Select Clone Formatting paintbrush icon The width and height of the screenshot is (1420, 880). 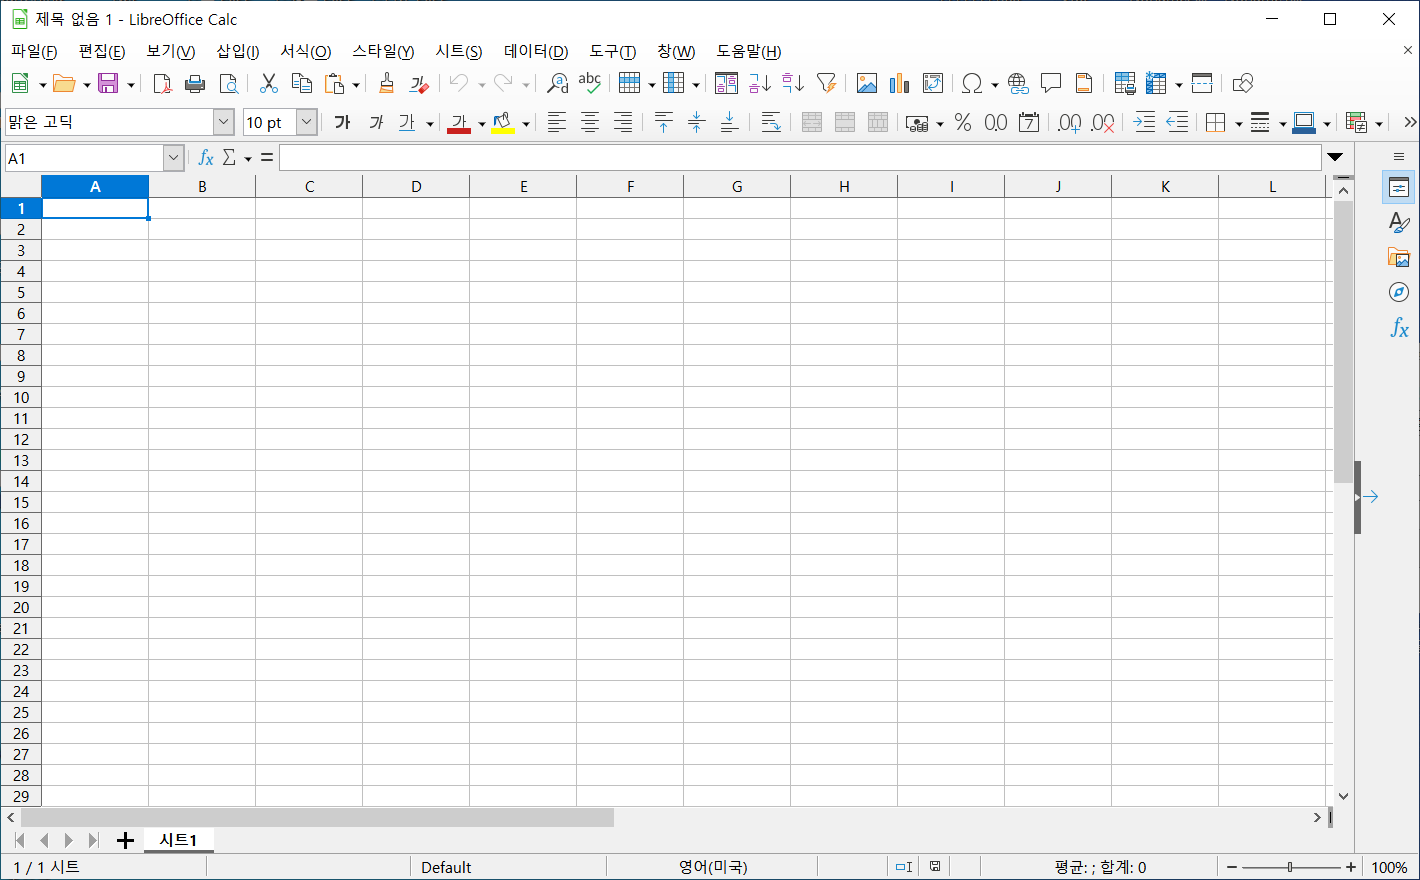386,84
